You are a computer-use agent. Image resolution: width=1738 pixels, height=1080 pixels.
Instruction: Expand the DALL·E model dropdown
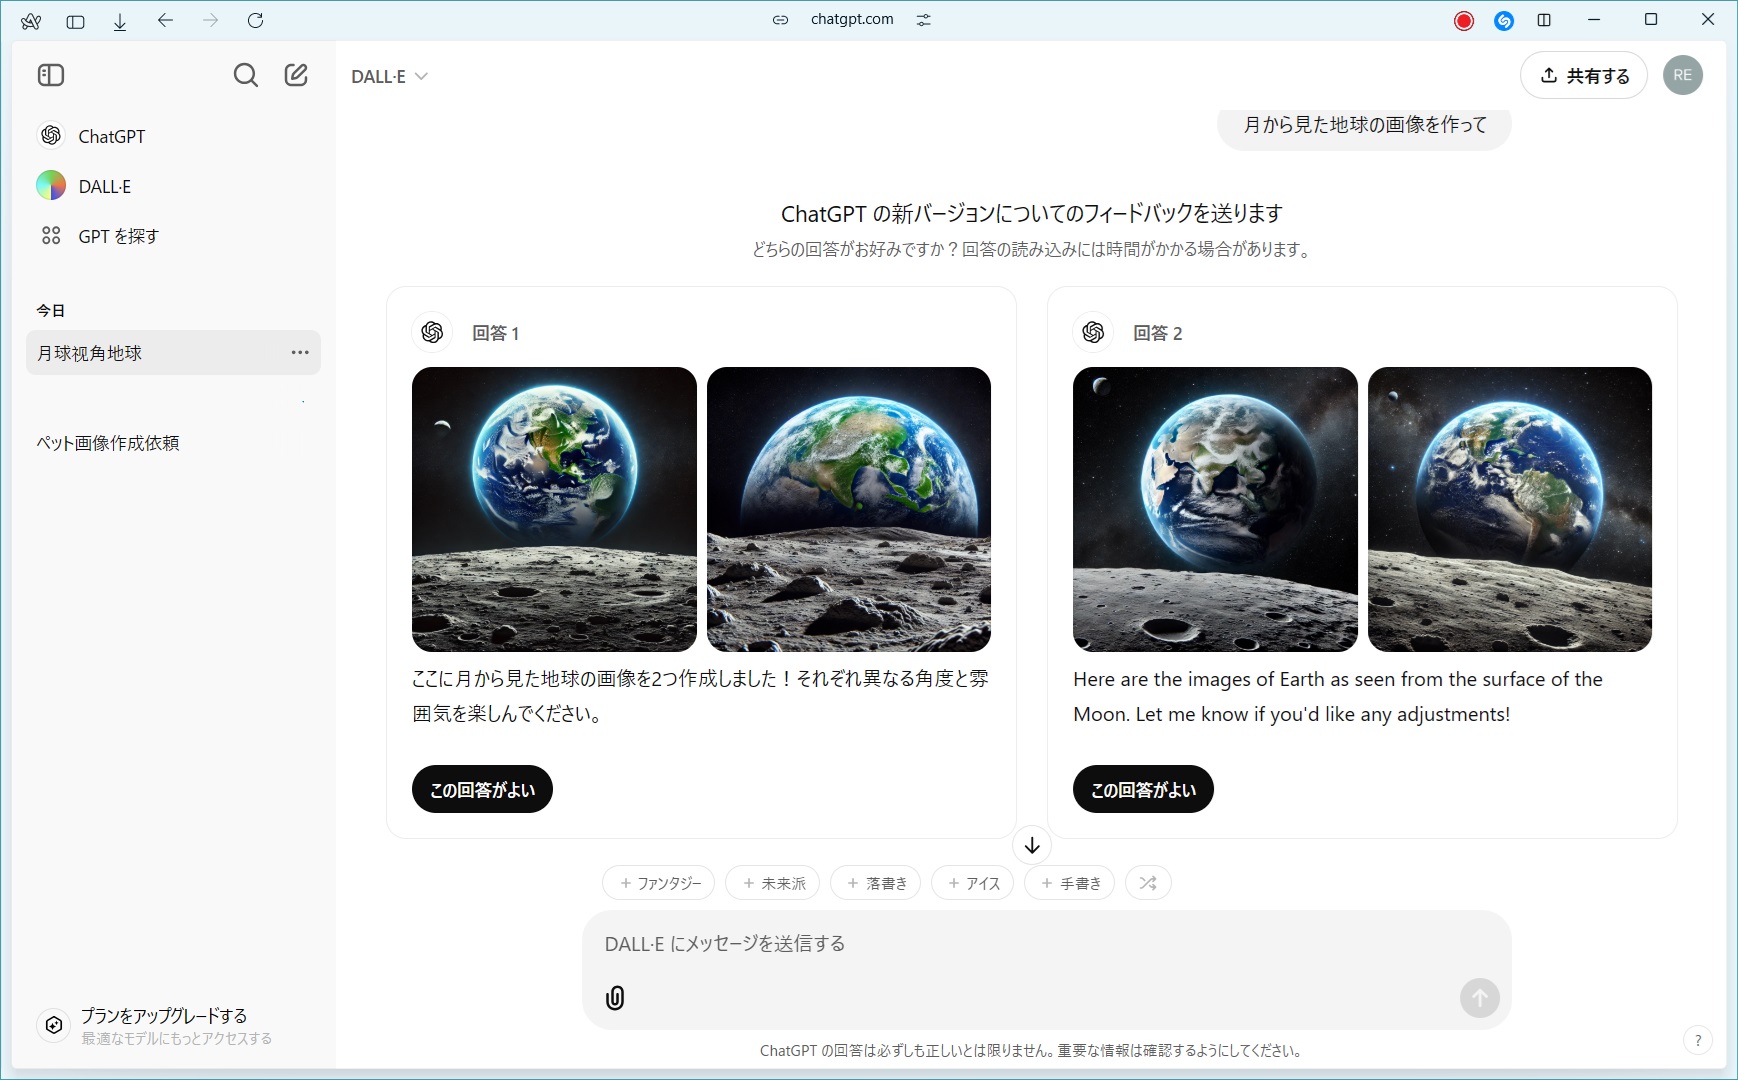point(389,77)
